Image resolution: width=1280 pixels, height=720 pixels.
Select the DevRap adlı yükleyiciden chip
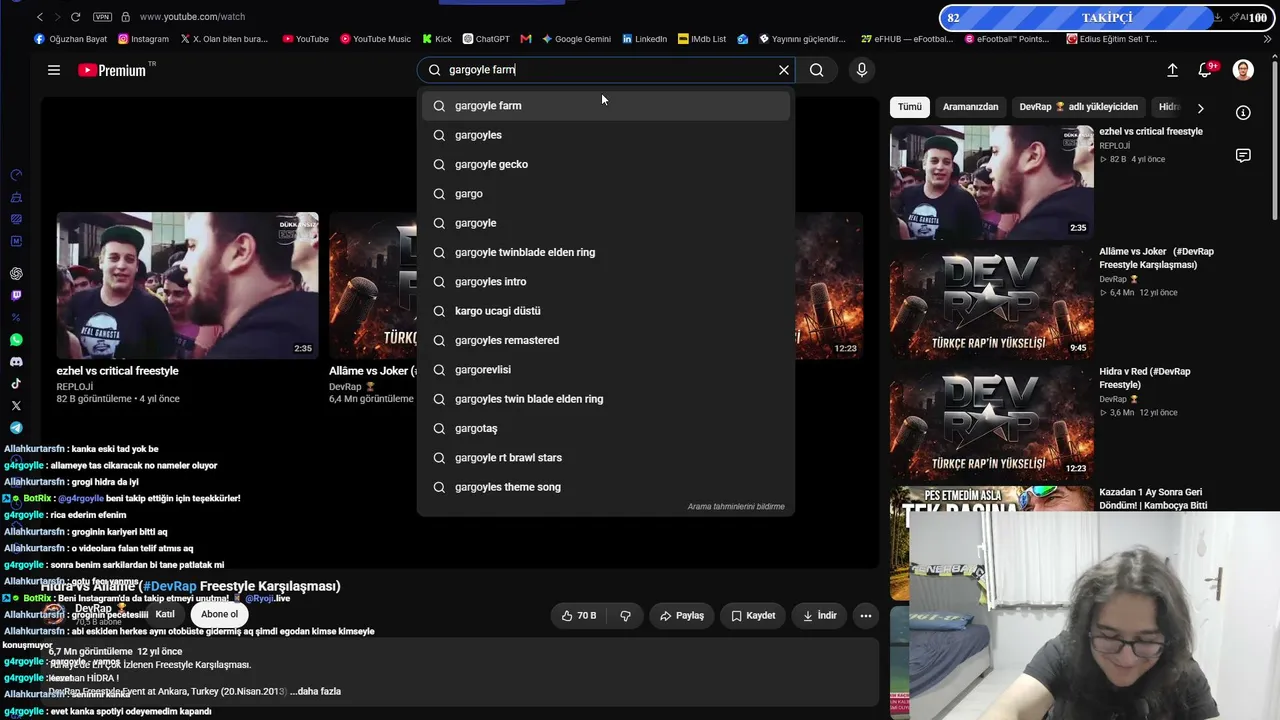[x=1078, y=107]
